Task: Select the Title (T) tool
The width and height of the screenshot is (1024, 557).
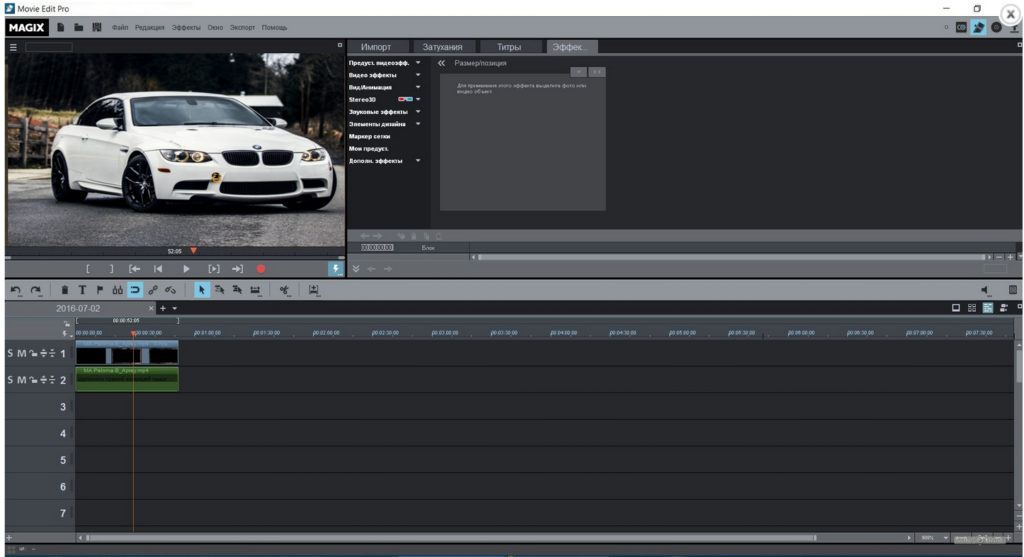Action: 83,290
